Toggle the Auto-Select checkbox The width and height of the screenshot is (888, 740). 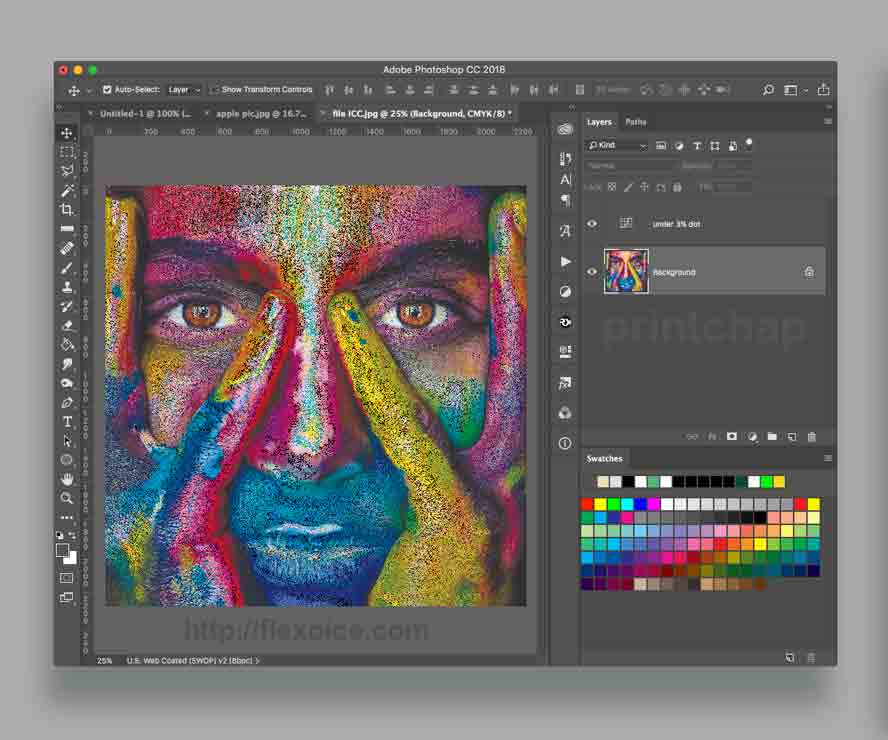tap(107, 90)
